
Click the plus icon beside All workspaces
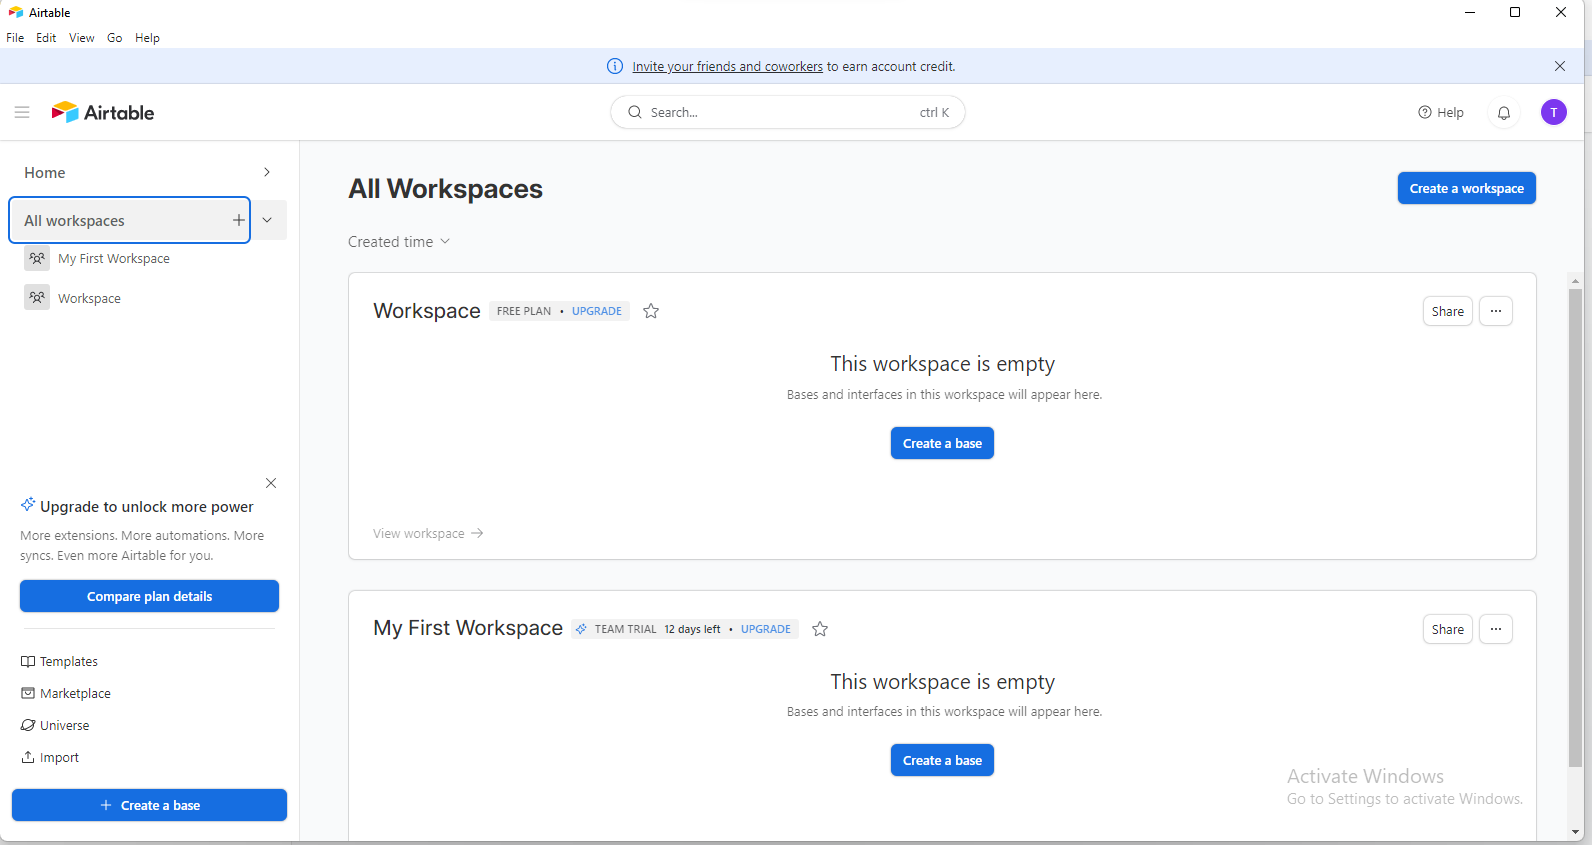pos(238,220)
